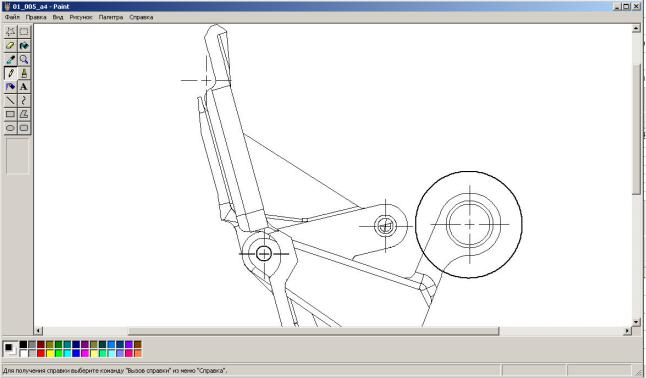Image resolution: width=646 pixels, height=378 pixels.
Task: Select the Text tool
Action: (x=24, y=87)
